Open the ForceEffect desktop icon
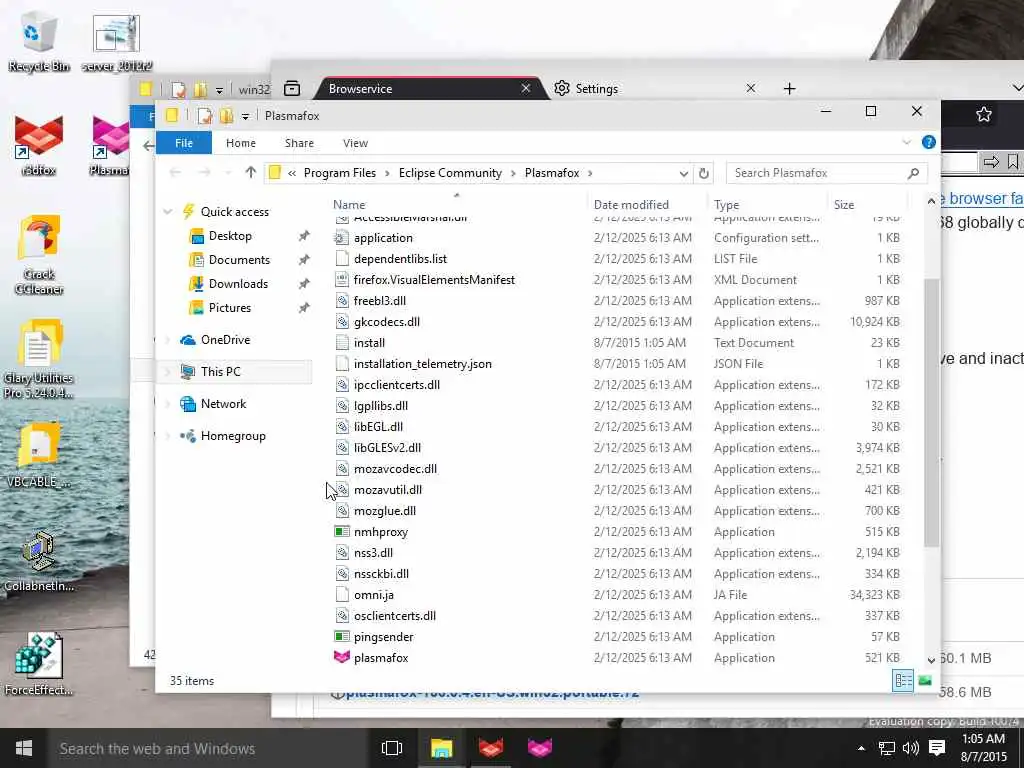This screenshot has height=768, width=1024. (39, 664)
